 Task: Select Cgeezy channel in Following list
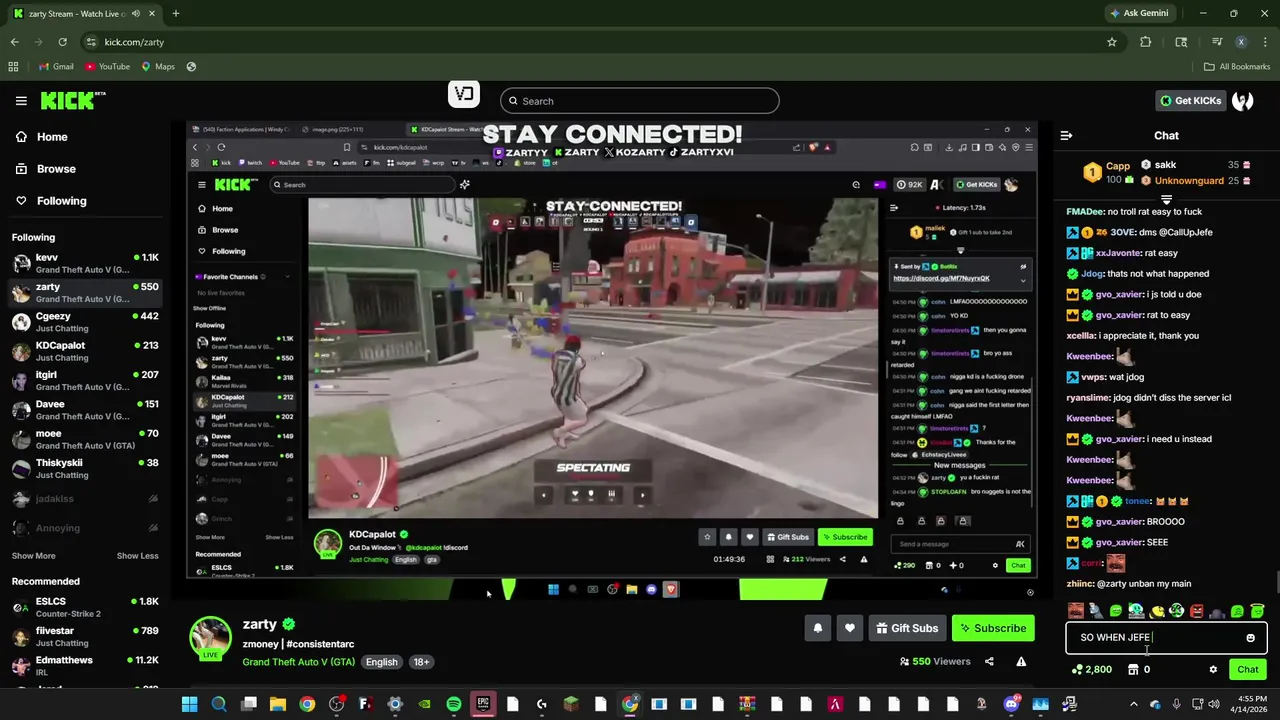[x=84, y=322]
